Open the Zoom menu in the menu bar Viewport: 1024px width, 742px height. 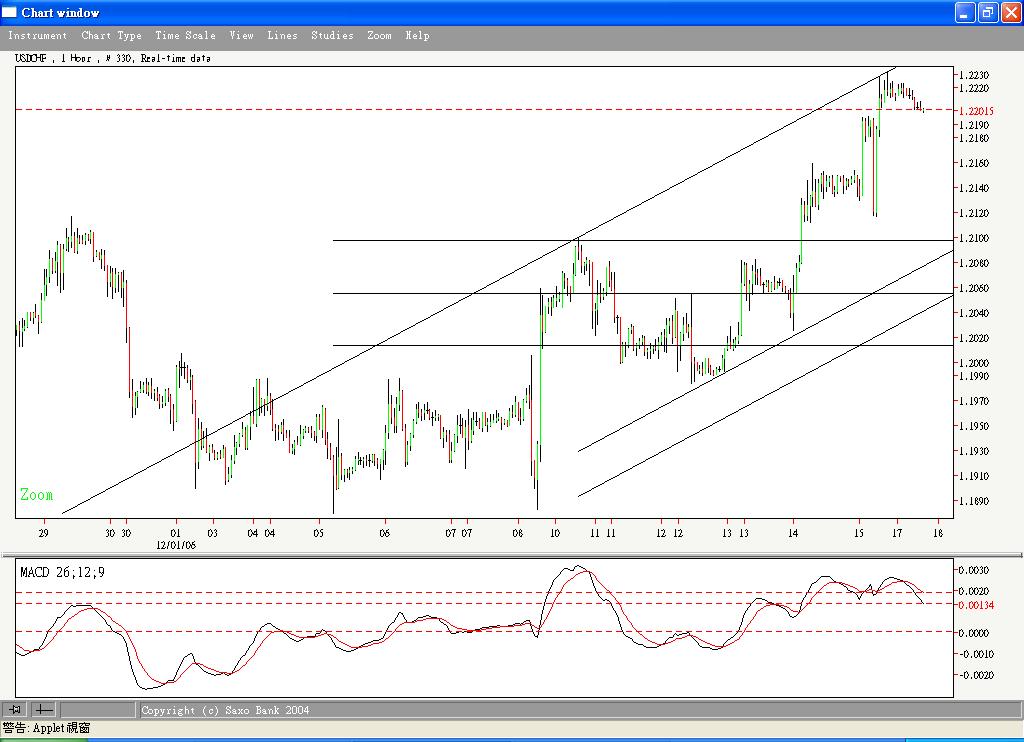pos(379,35)
